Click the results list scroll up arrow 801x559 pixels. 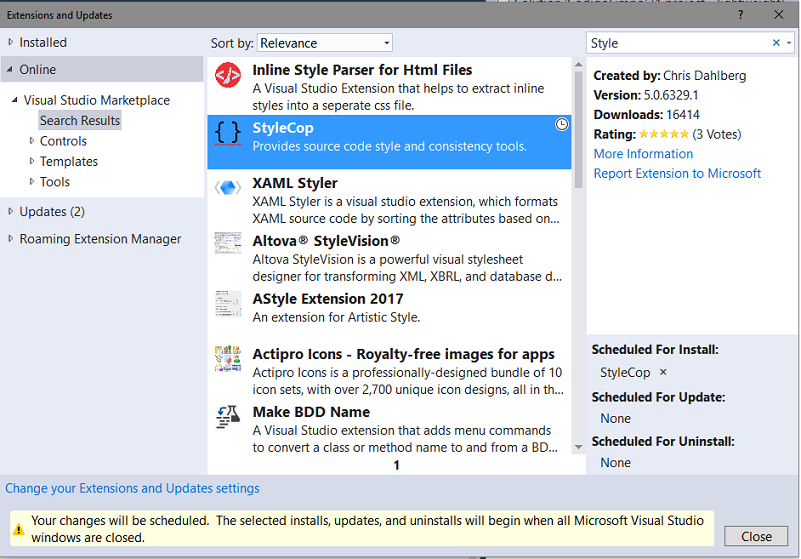tap(578, 64)
